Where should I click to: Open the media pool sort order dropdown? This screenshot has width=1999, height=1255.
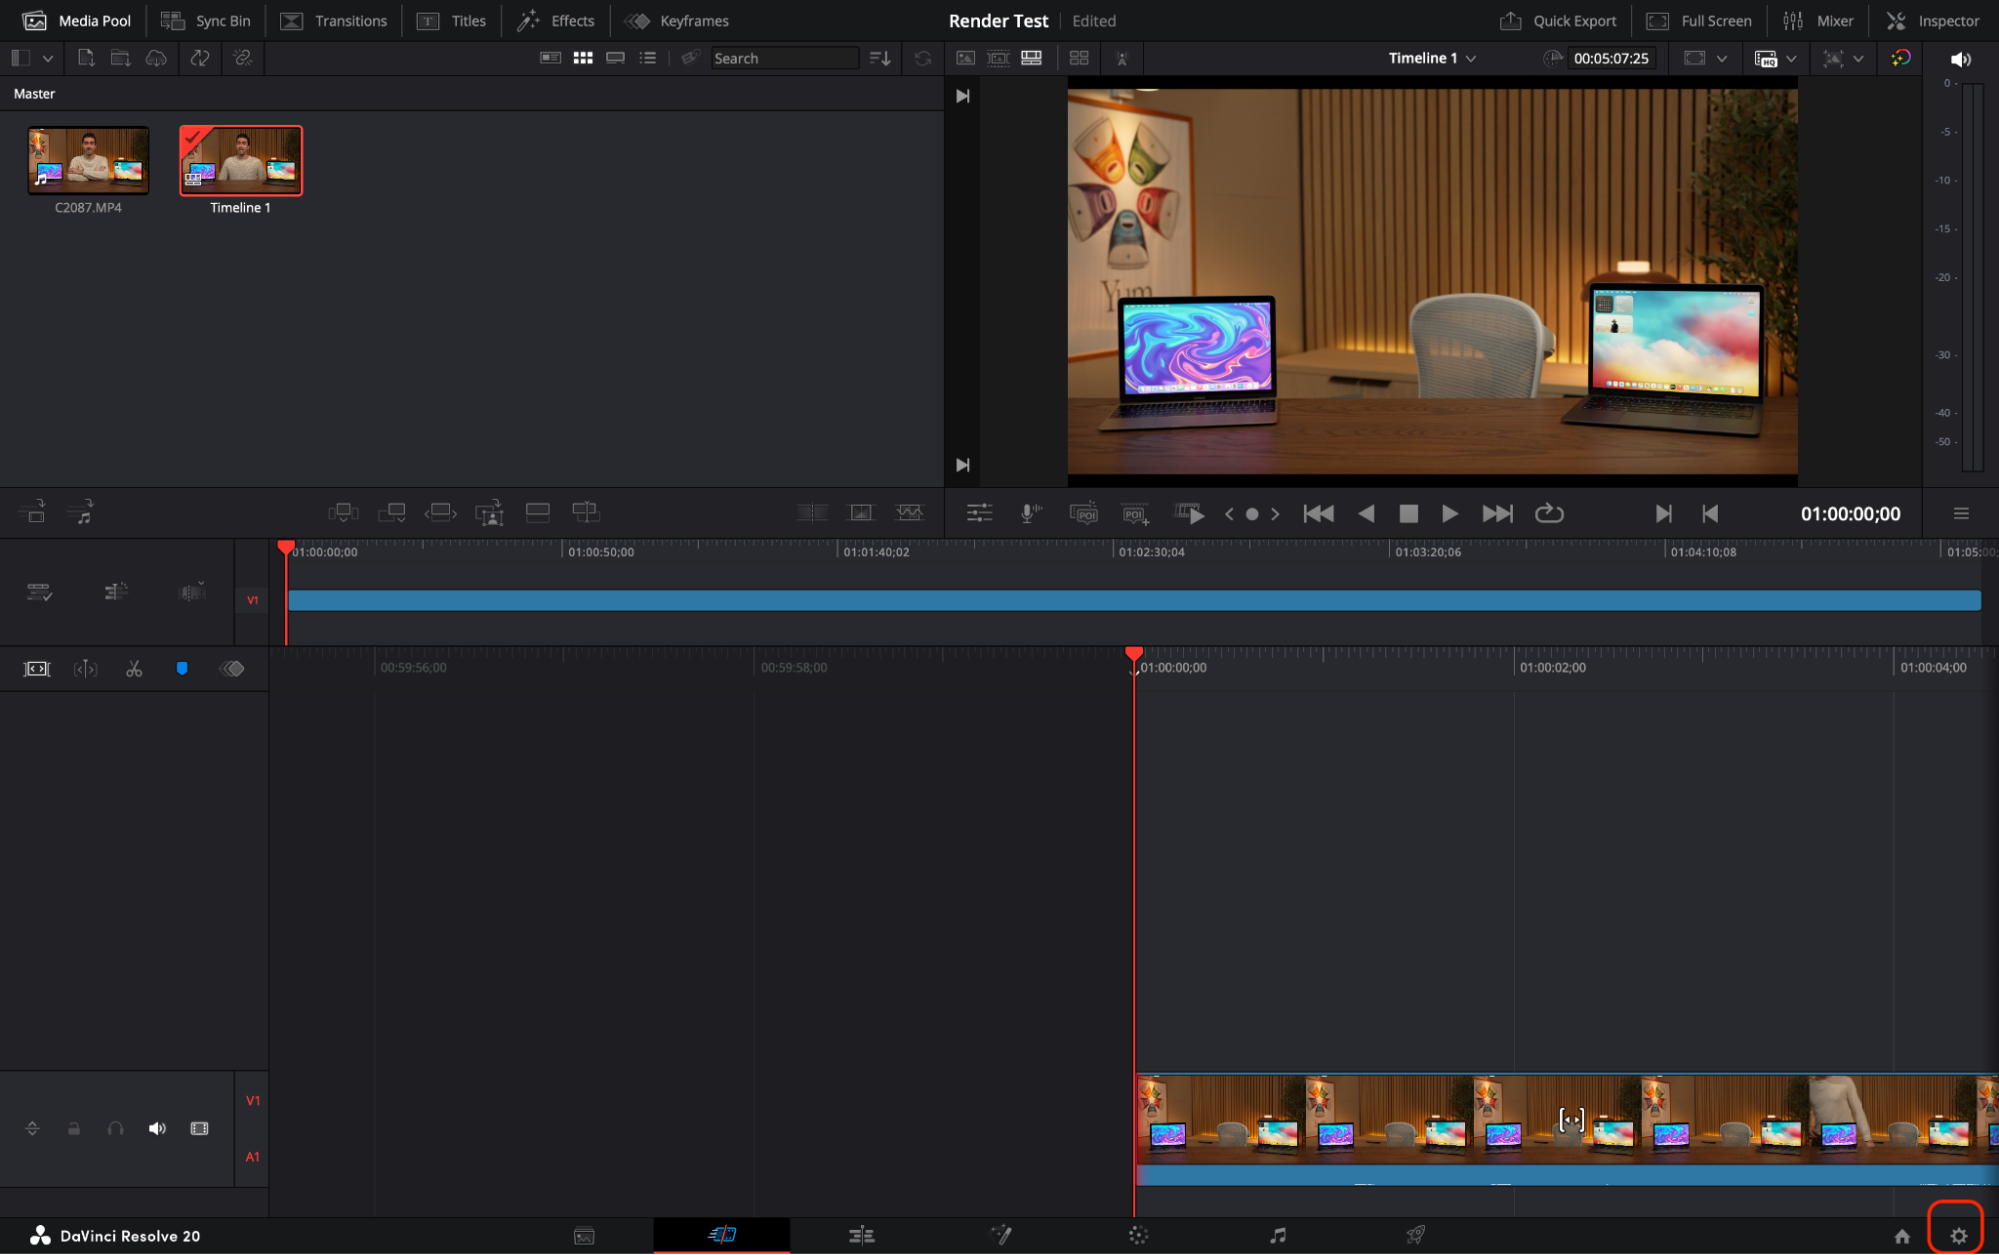click(880, 58)
